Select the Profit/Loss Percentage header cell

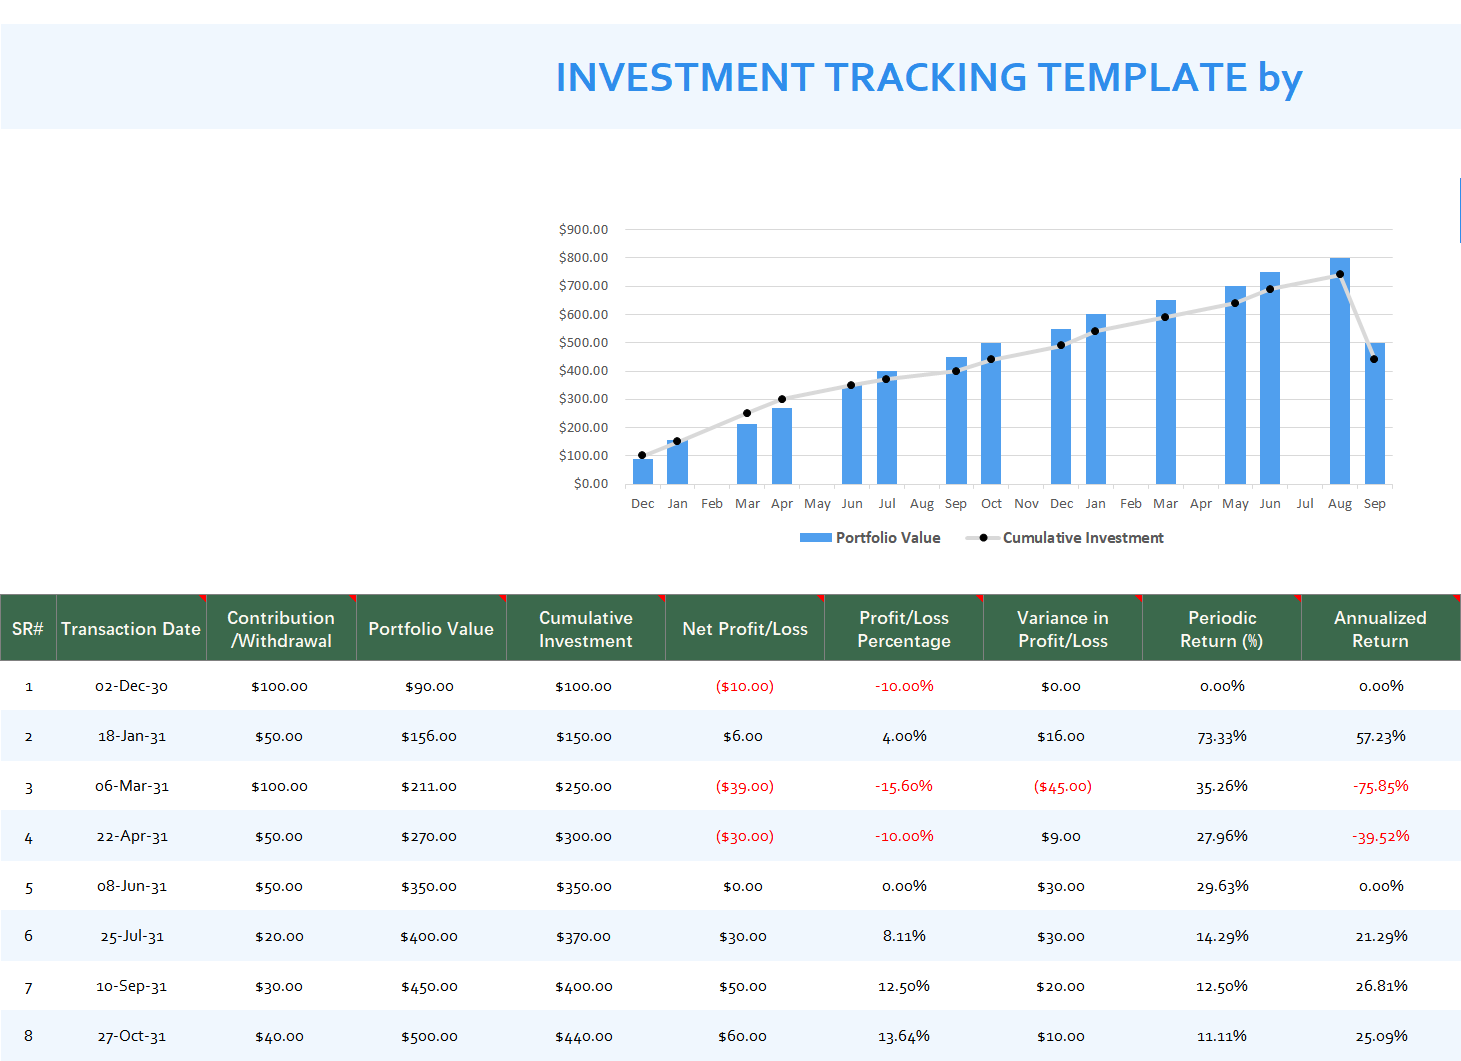[904, 628]
